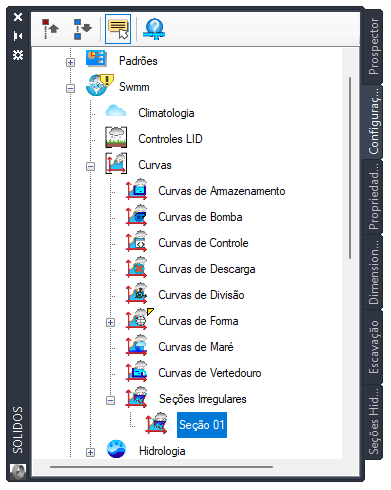Open help via the question mark icon
391x490 pixels.
154,29
